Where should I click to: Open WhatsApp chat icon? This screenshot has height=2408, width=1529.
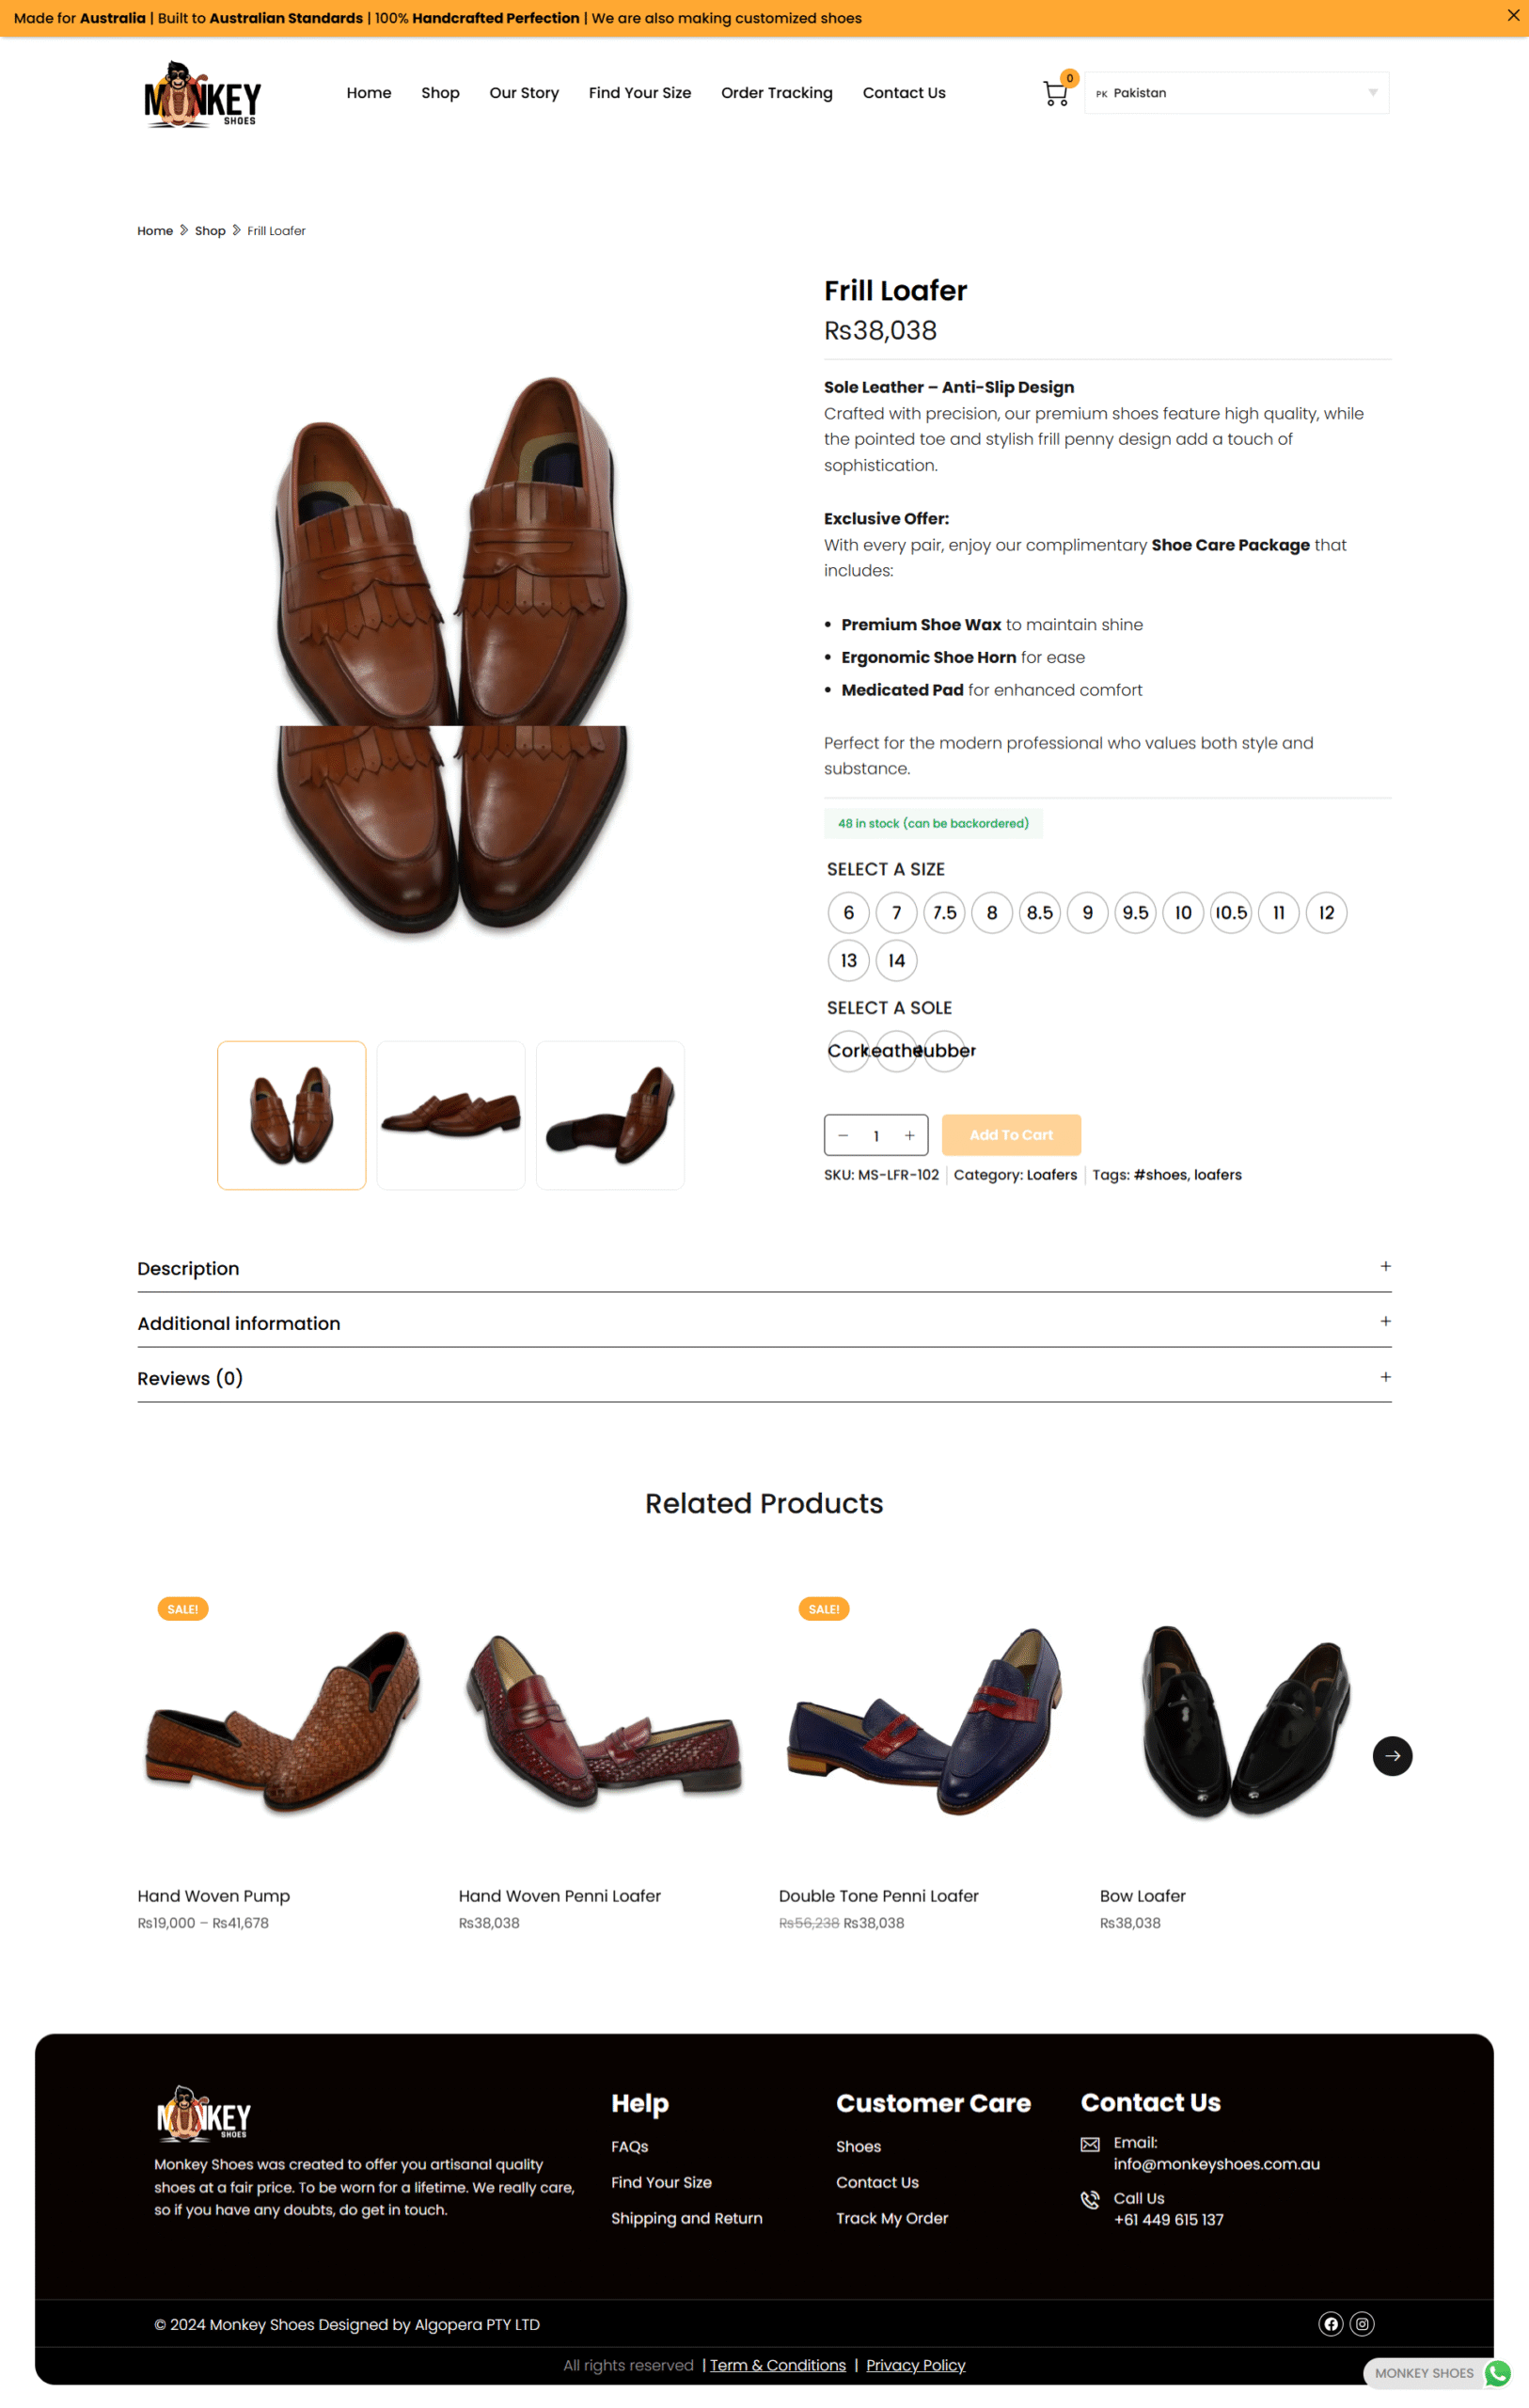click(1497, 2372)
